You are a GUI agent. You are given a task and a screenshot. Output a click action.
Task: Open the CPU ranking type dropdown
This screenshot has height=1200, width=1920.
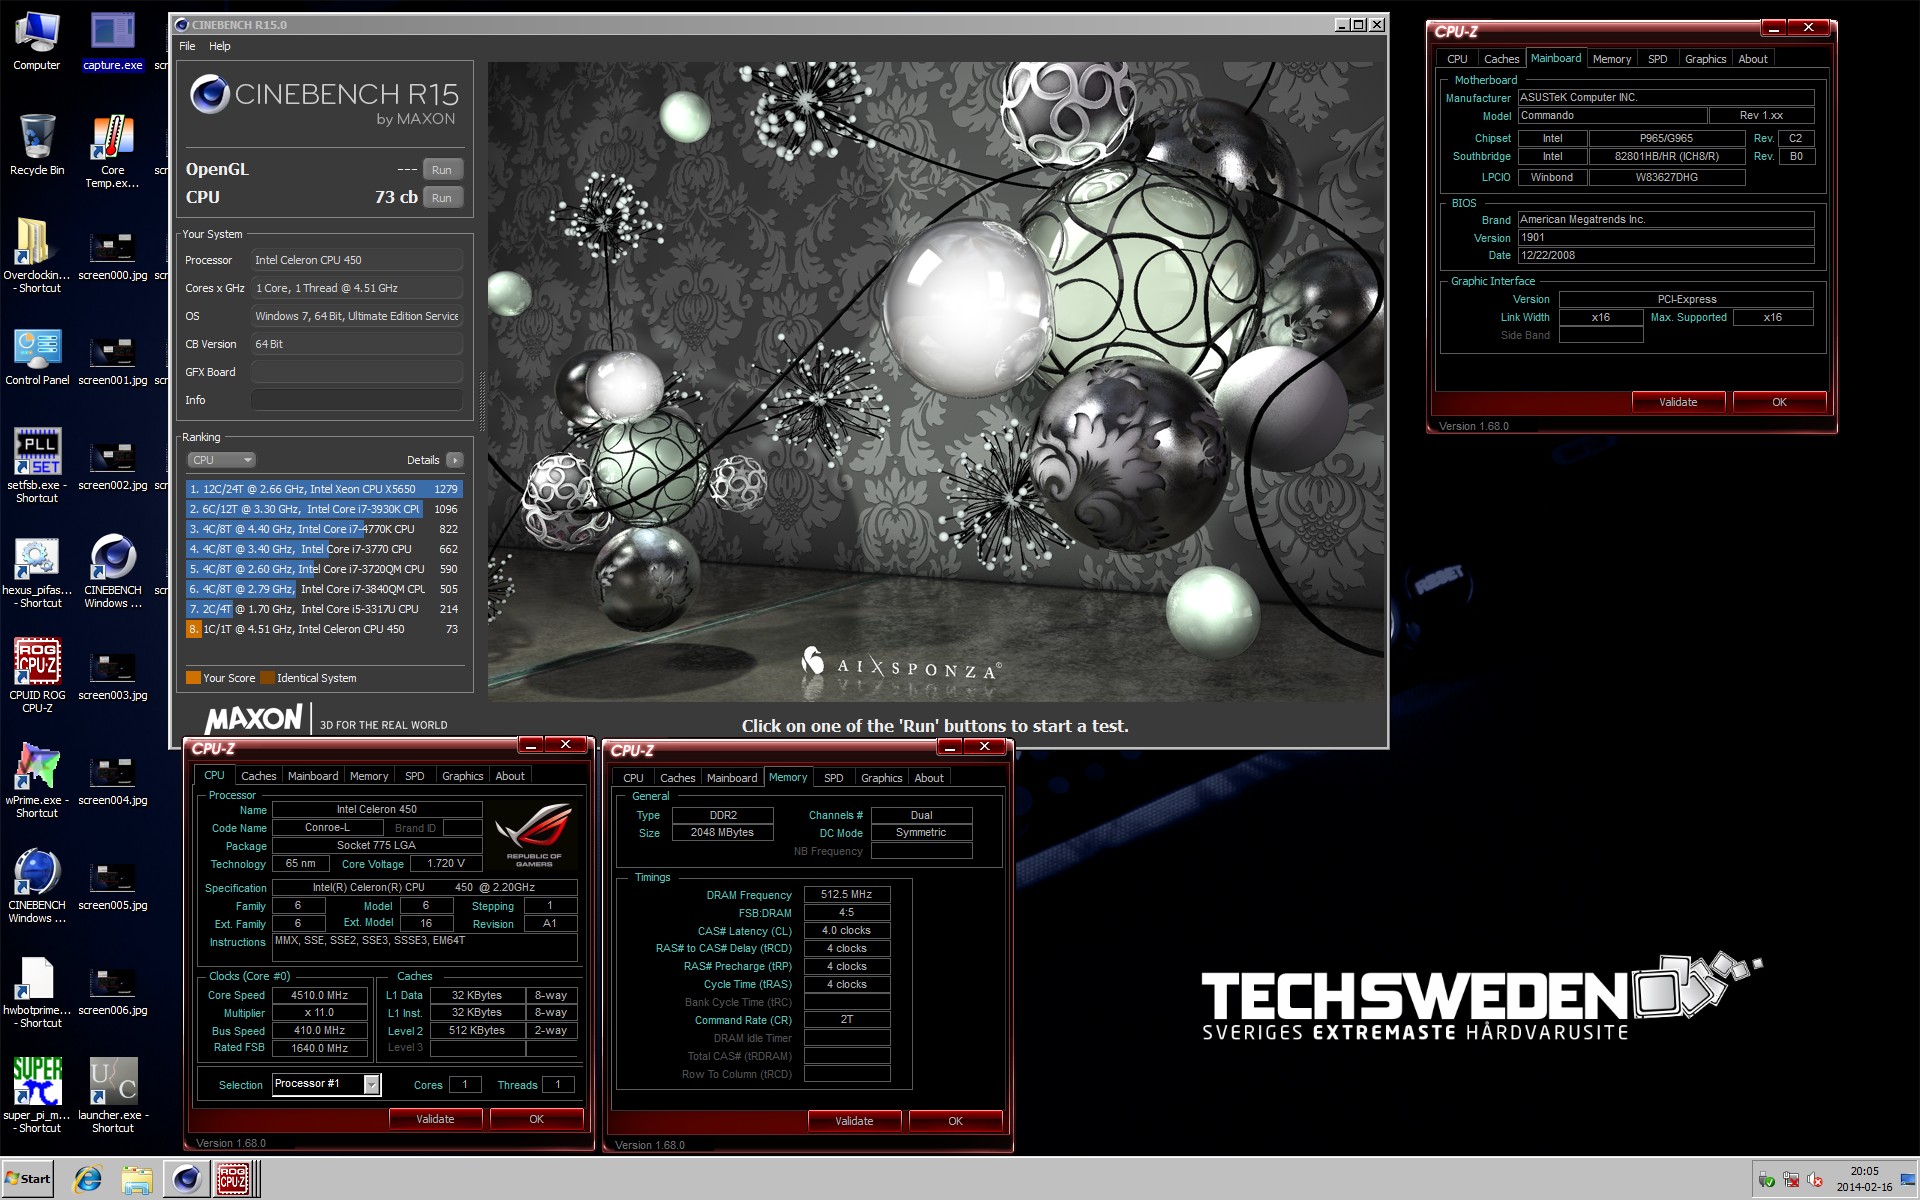(221, 460)
